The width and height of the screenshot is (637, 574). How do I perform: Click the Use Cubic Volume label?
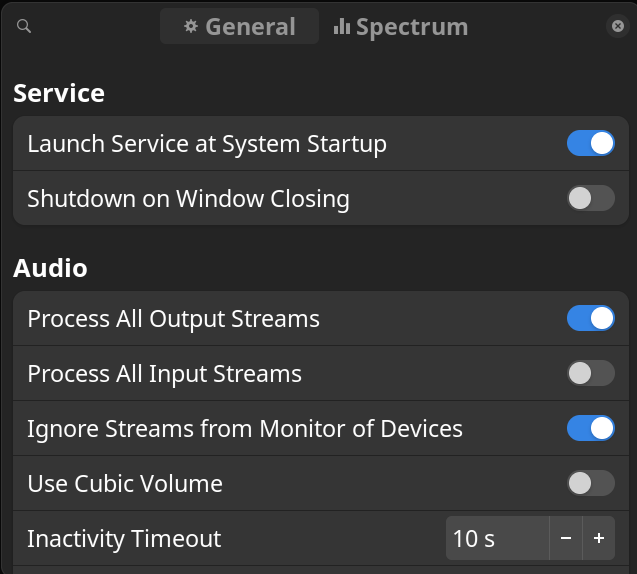click(x=125, y=484)
